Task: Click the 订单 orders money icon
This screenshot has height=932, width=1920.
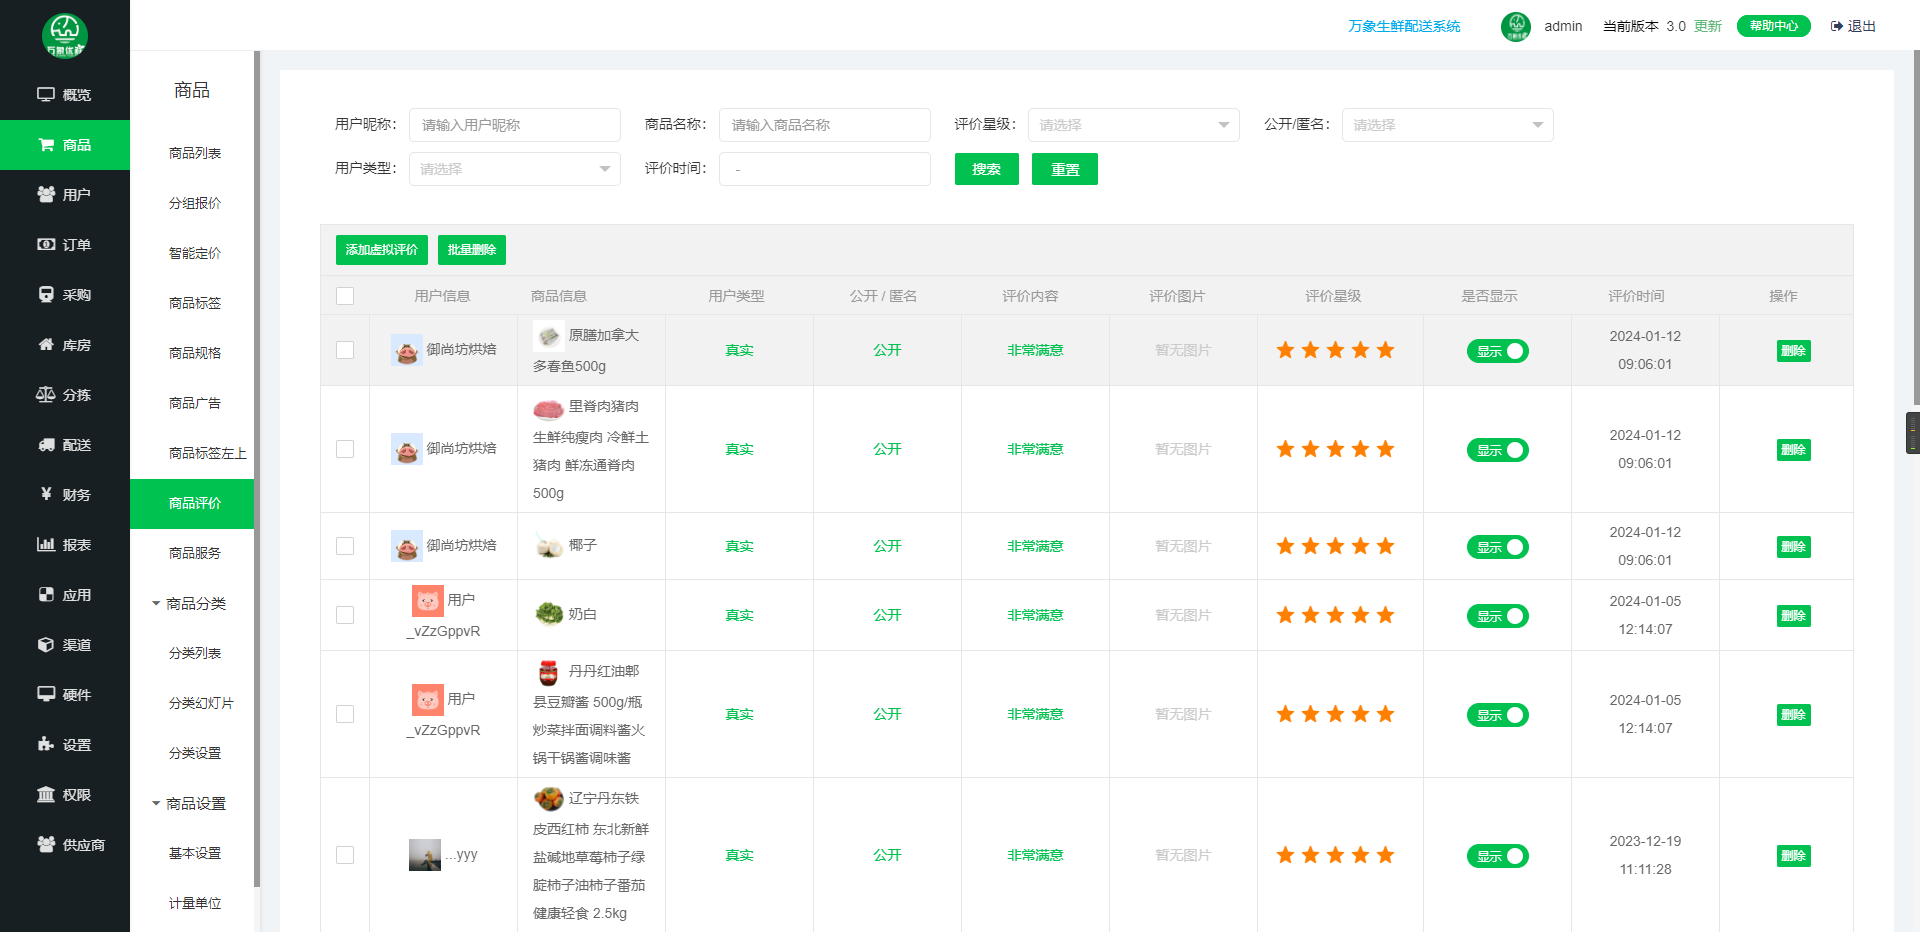Action: coord(46,245)
